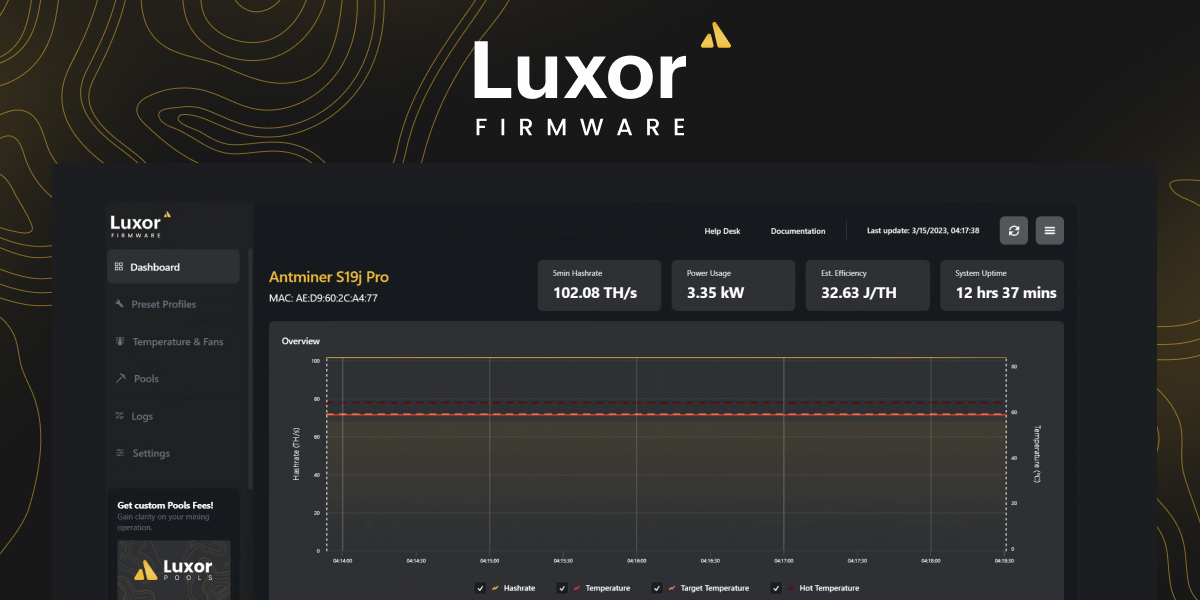Open Preset Profiles via its wrench icon
The image size is (1200, 600).
(120, 304)
